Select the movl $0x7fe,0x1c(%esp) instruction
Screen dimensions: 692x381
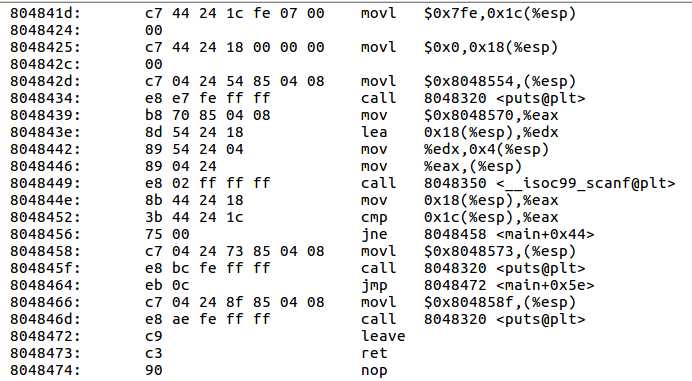tap(468, 13)
